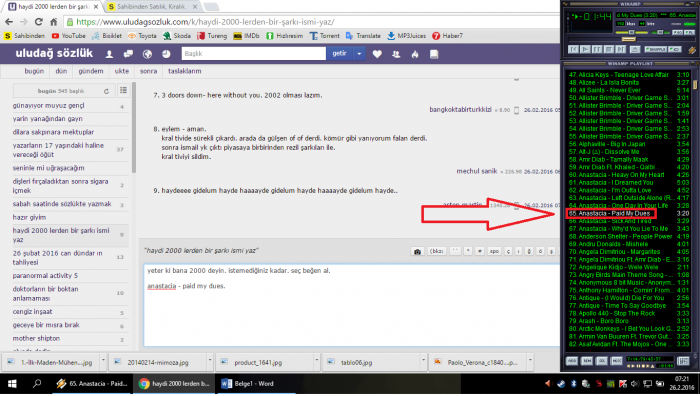
Task: Open topic 'paranormal activity 5'
Action: 45,275
